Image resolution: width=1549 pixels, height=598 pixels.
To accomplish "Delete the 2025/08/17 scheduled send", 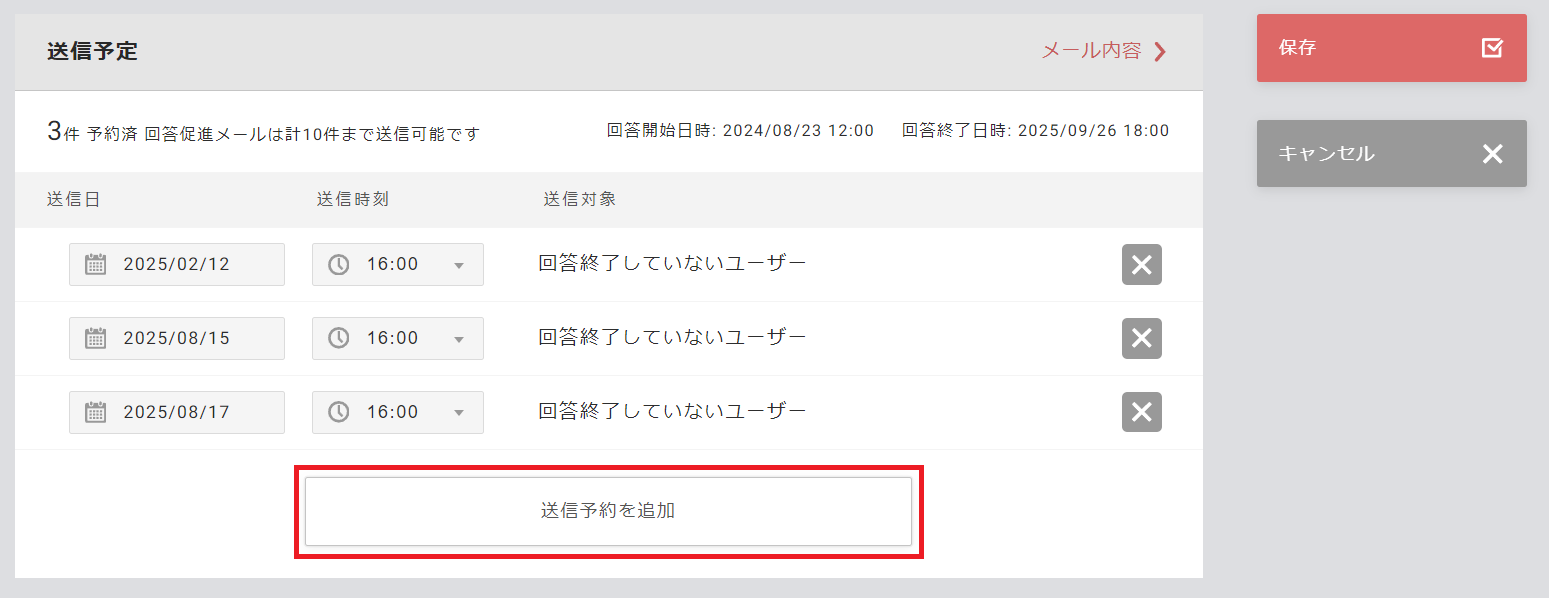I will click(1141, 412).
